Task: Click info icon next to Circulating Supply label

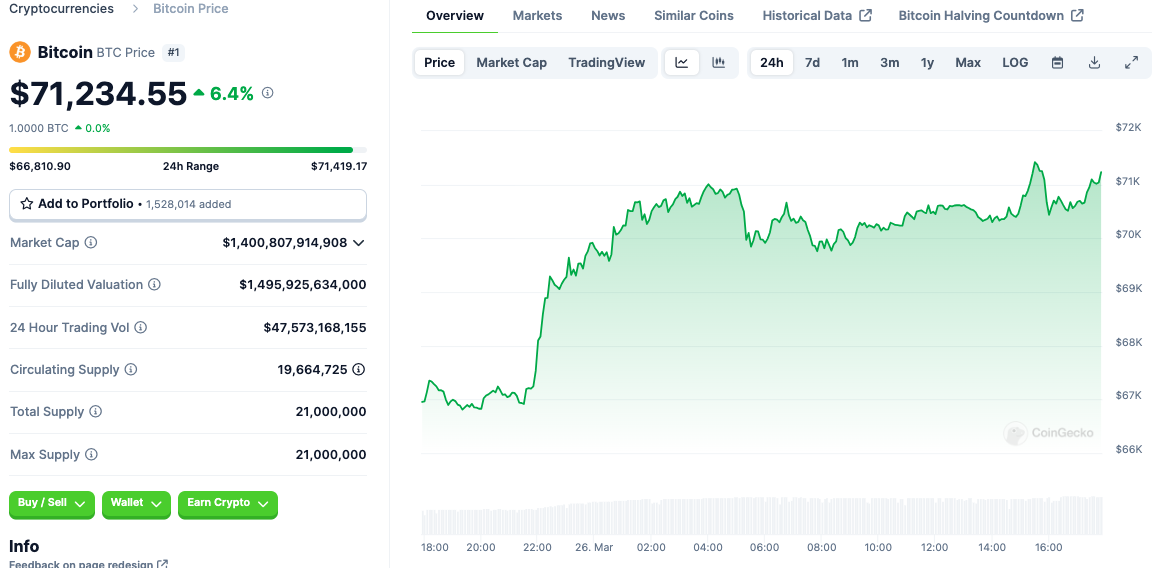Action: [x=131, y=370]
